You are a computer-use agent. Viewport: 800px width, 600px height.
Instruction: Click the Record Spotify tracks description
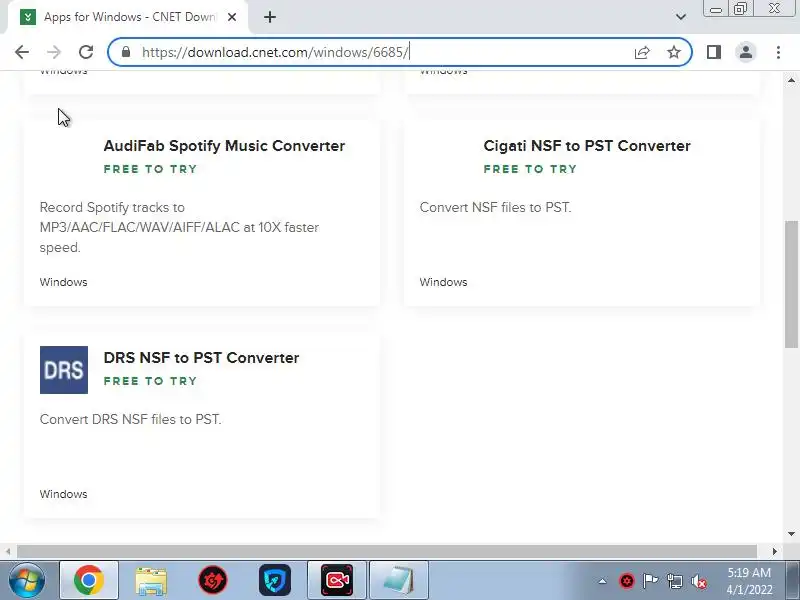coord(179,228)
